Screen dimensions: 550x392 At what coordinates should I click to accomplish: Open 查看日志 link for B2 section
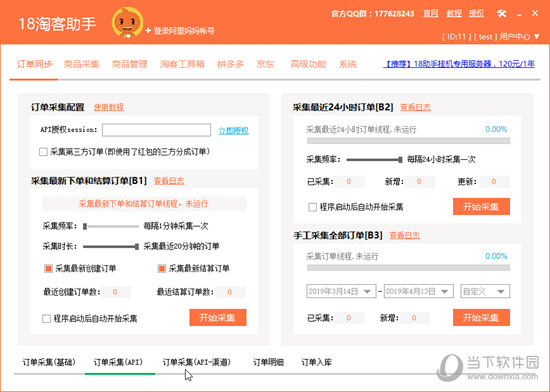pyautogui.click(x=415, y=107)
